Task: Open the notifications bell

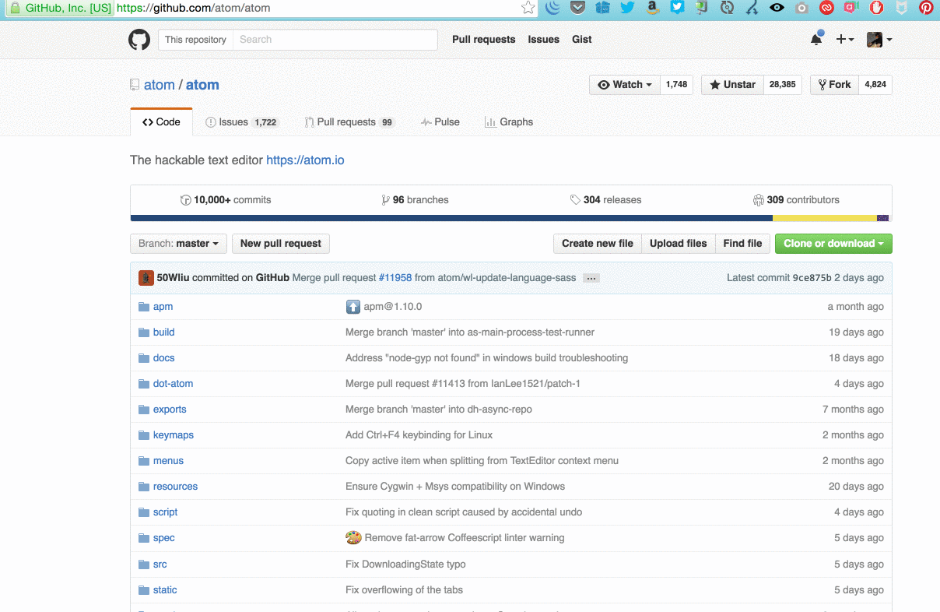Action: click(x=816, y=40)
